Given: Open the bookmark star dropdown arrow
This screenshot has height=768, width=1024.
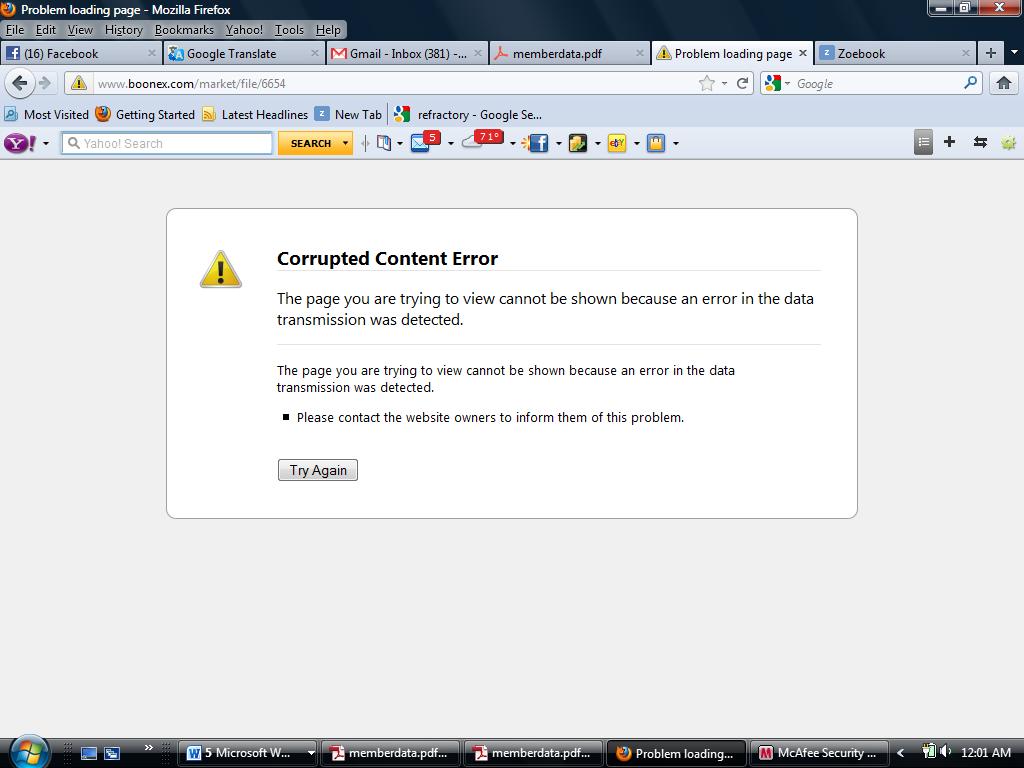Looking at the screenshot, I should point(724,84).
